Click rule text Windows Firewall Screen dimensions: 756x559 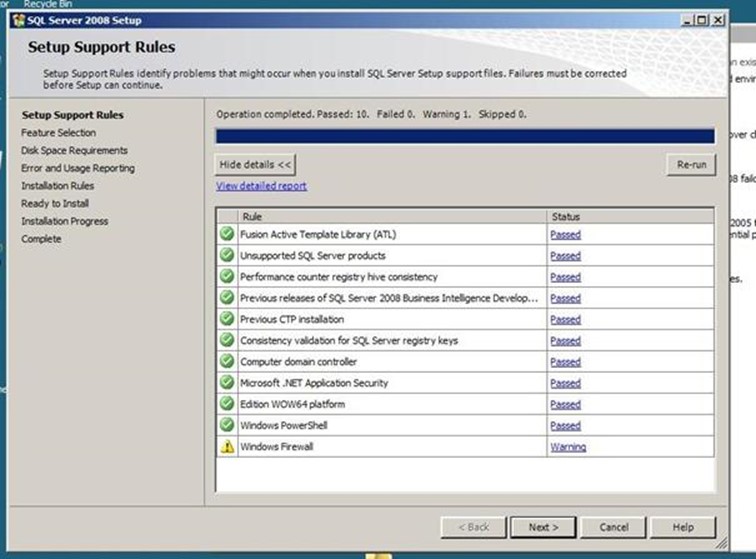277,447
